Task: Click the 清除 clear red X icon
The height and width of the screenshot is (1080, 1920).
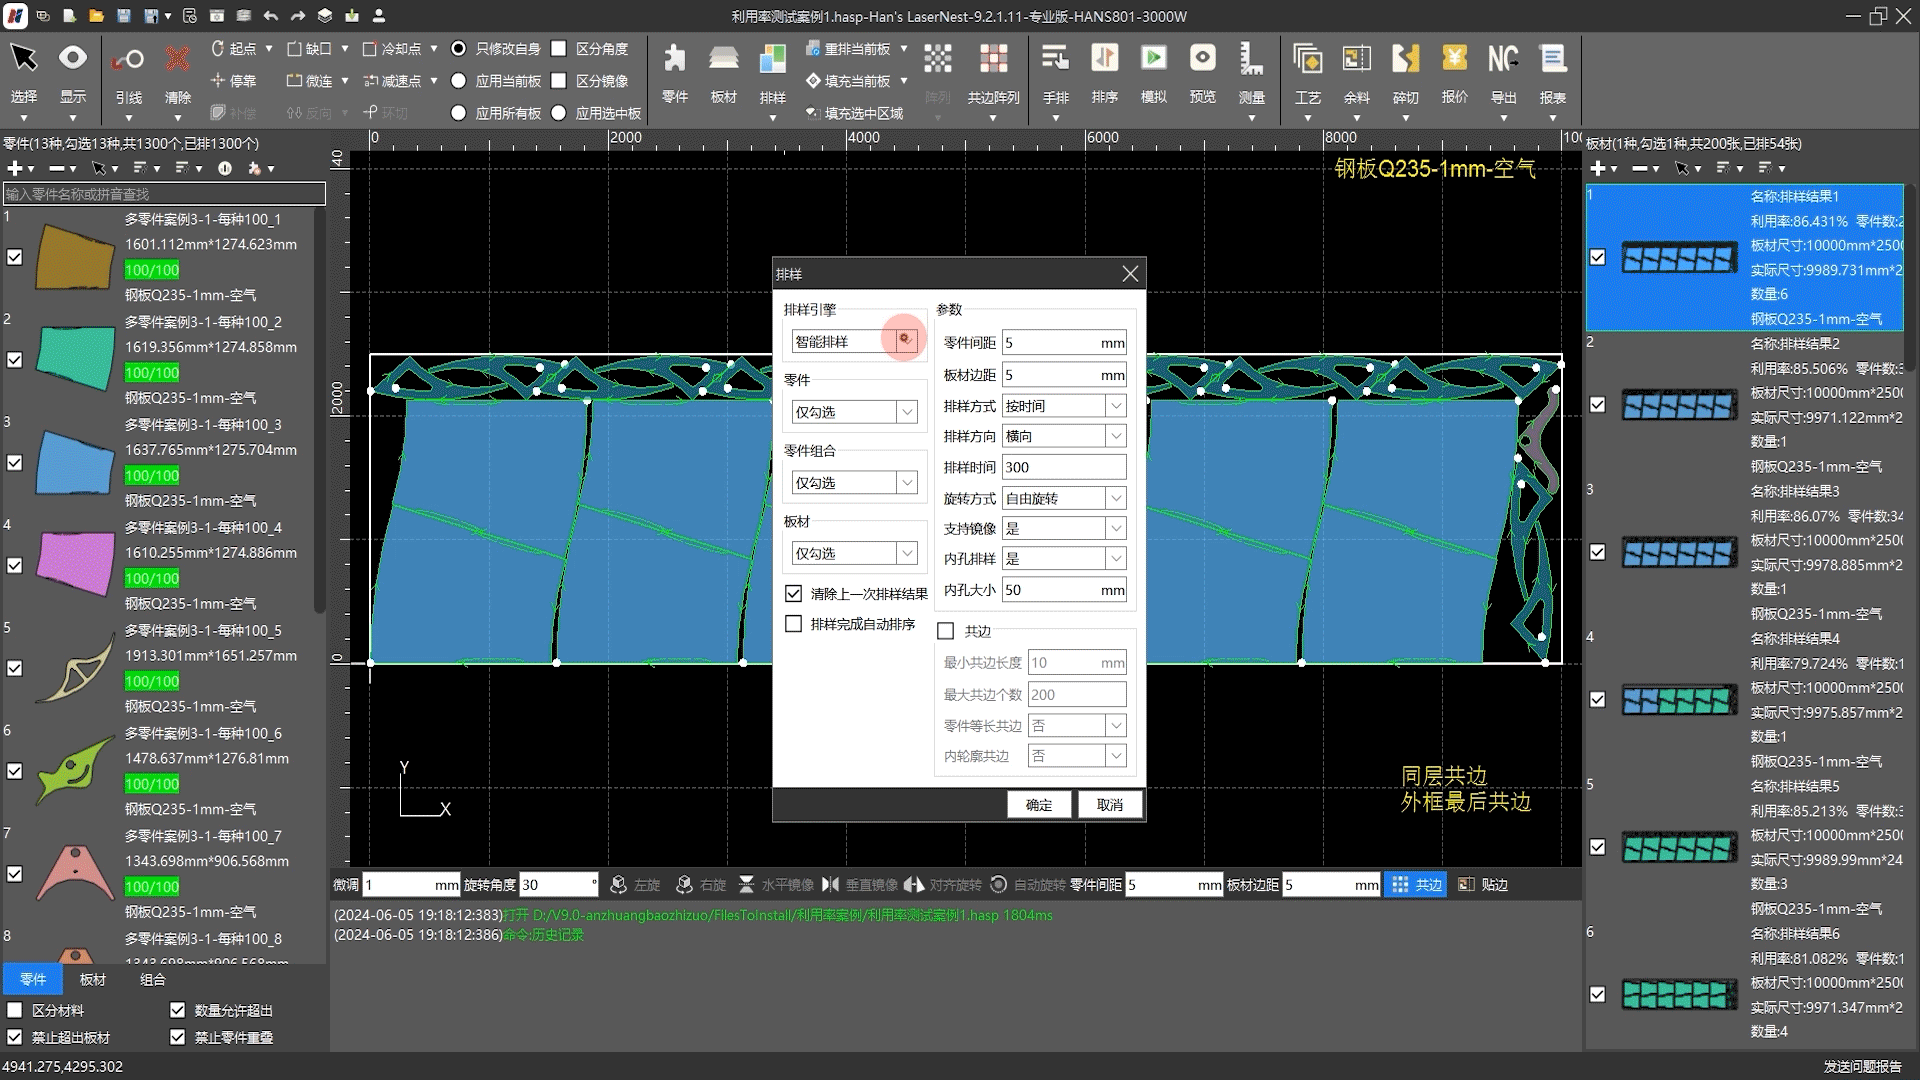Action: point(177,60)
